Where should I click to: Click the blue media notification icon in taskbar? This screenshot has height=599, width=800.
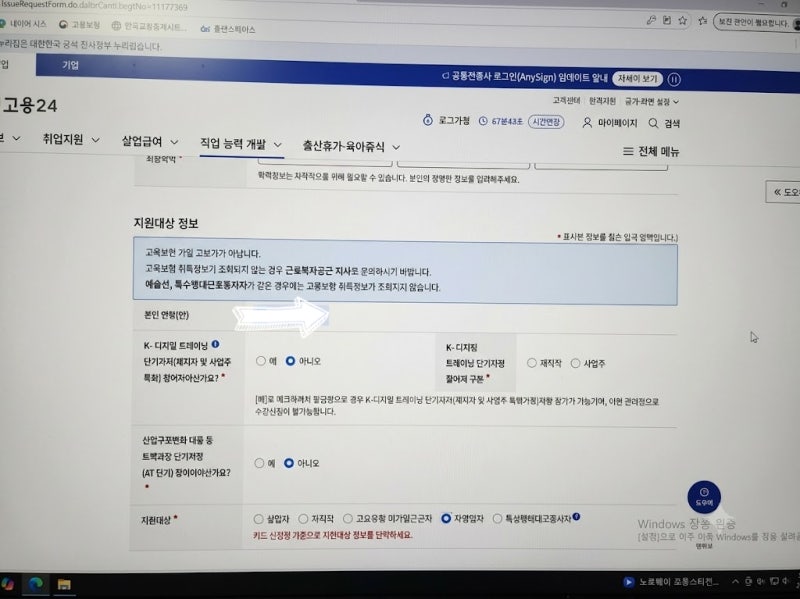point(629,582)
